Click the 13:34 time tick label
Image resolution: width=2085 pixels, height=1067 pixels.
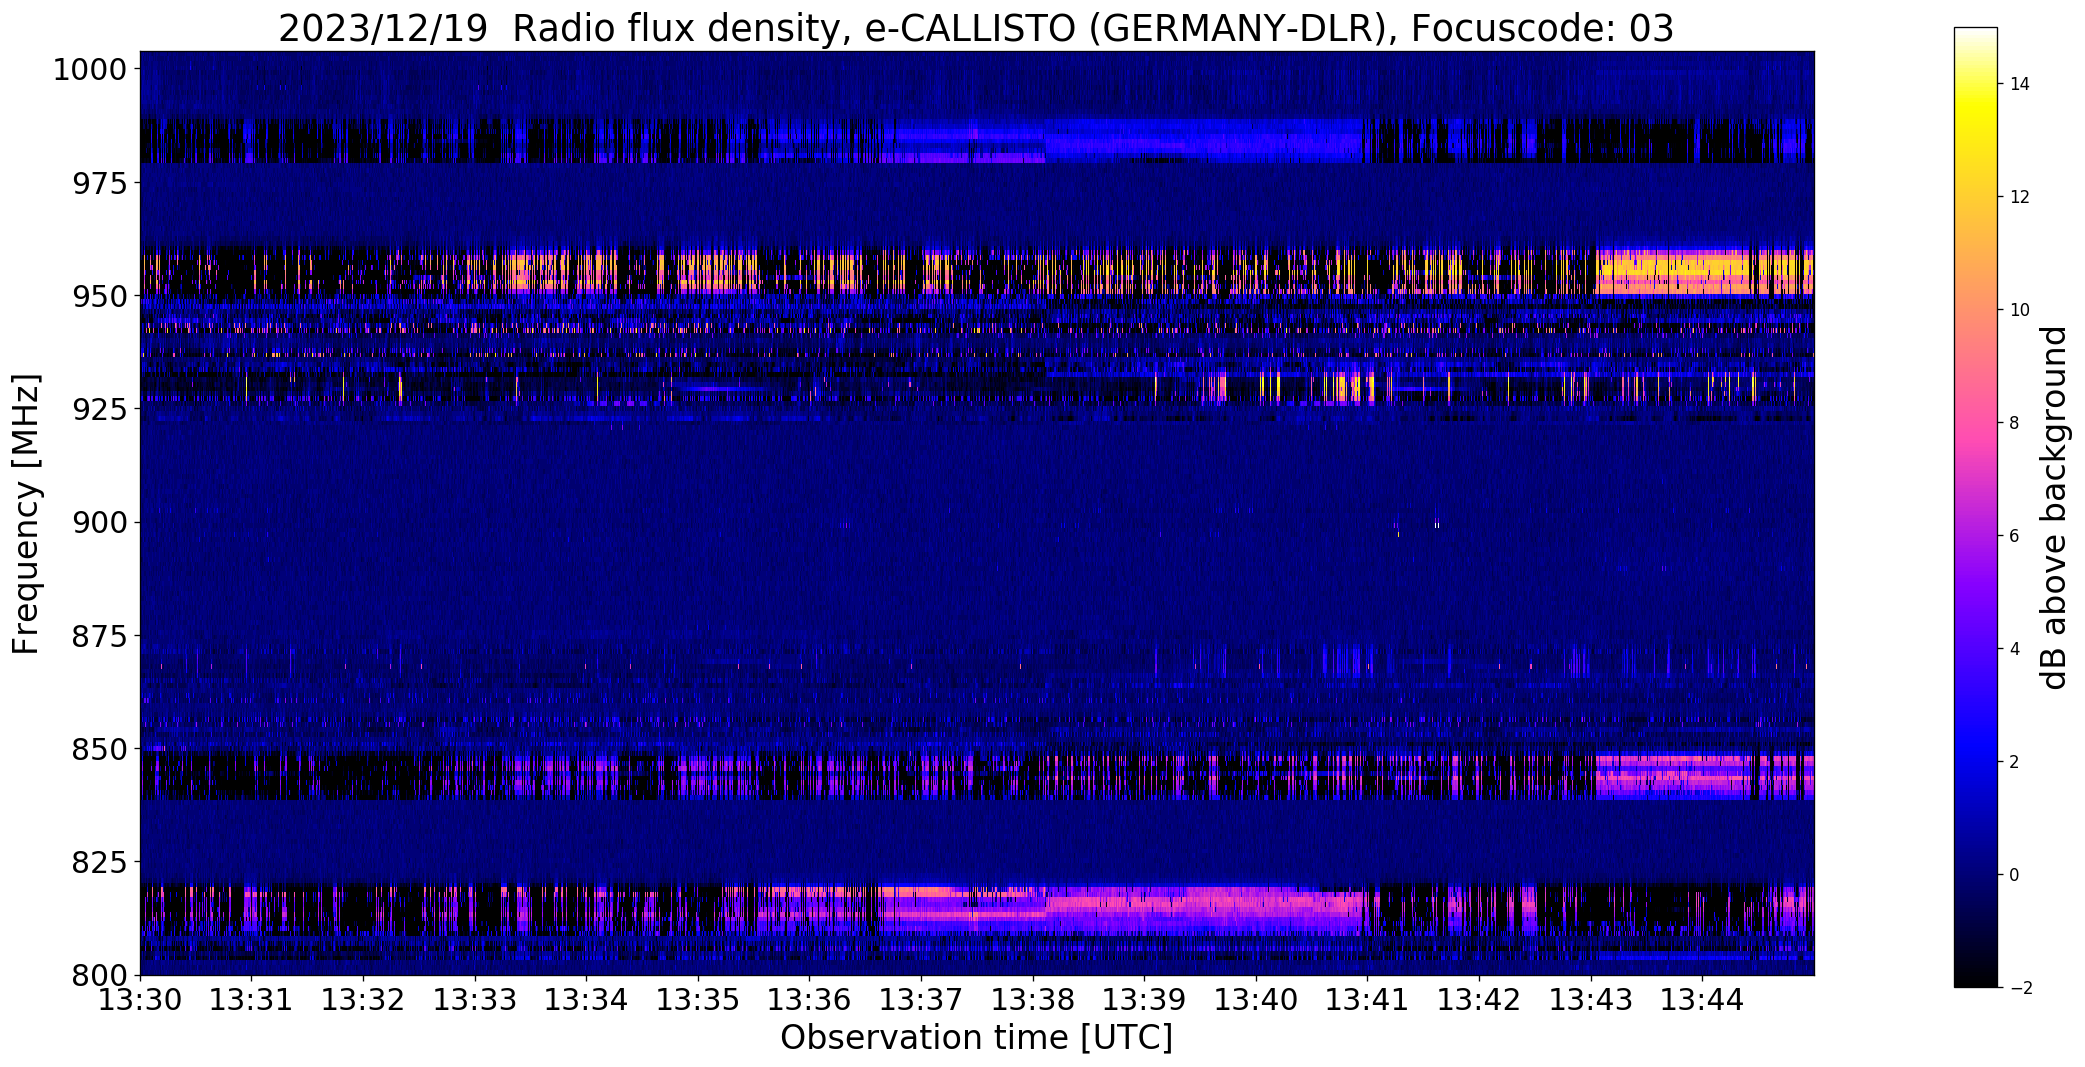(x=587, y=999)
